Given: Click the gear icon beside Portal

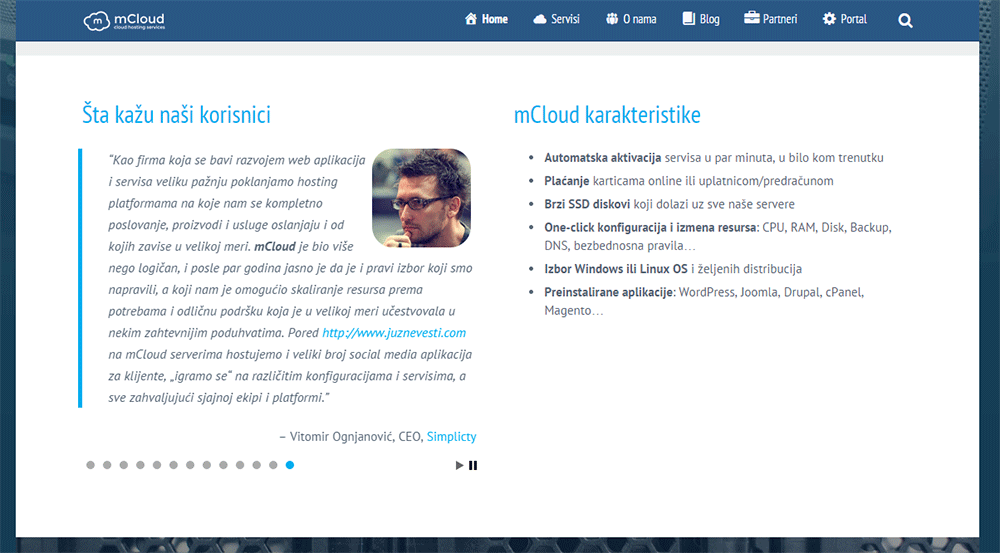Looking at the screenshot, I should [x=829, y=19].
